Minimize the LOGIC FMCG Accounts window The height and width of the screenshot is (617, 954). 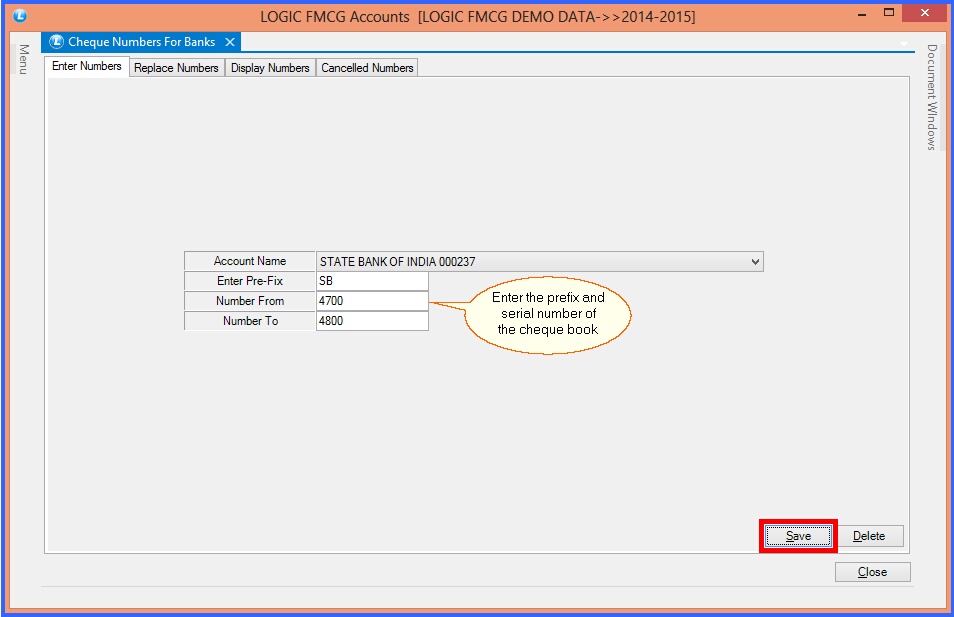point(862,14)
